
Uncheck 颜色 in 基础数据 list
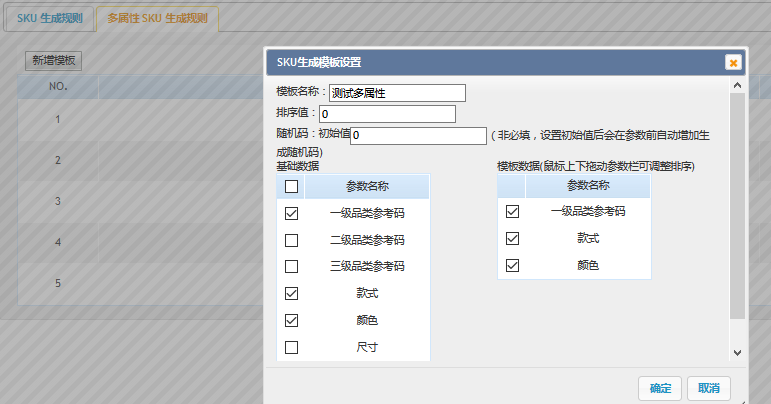pos(292,320)
